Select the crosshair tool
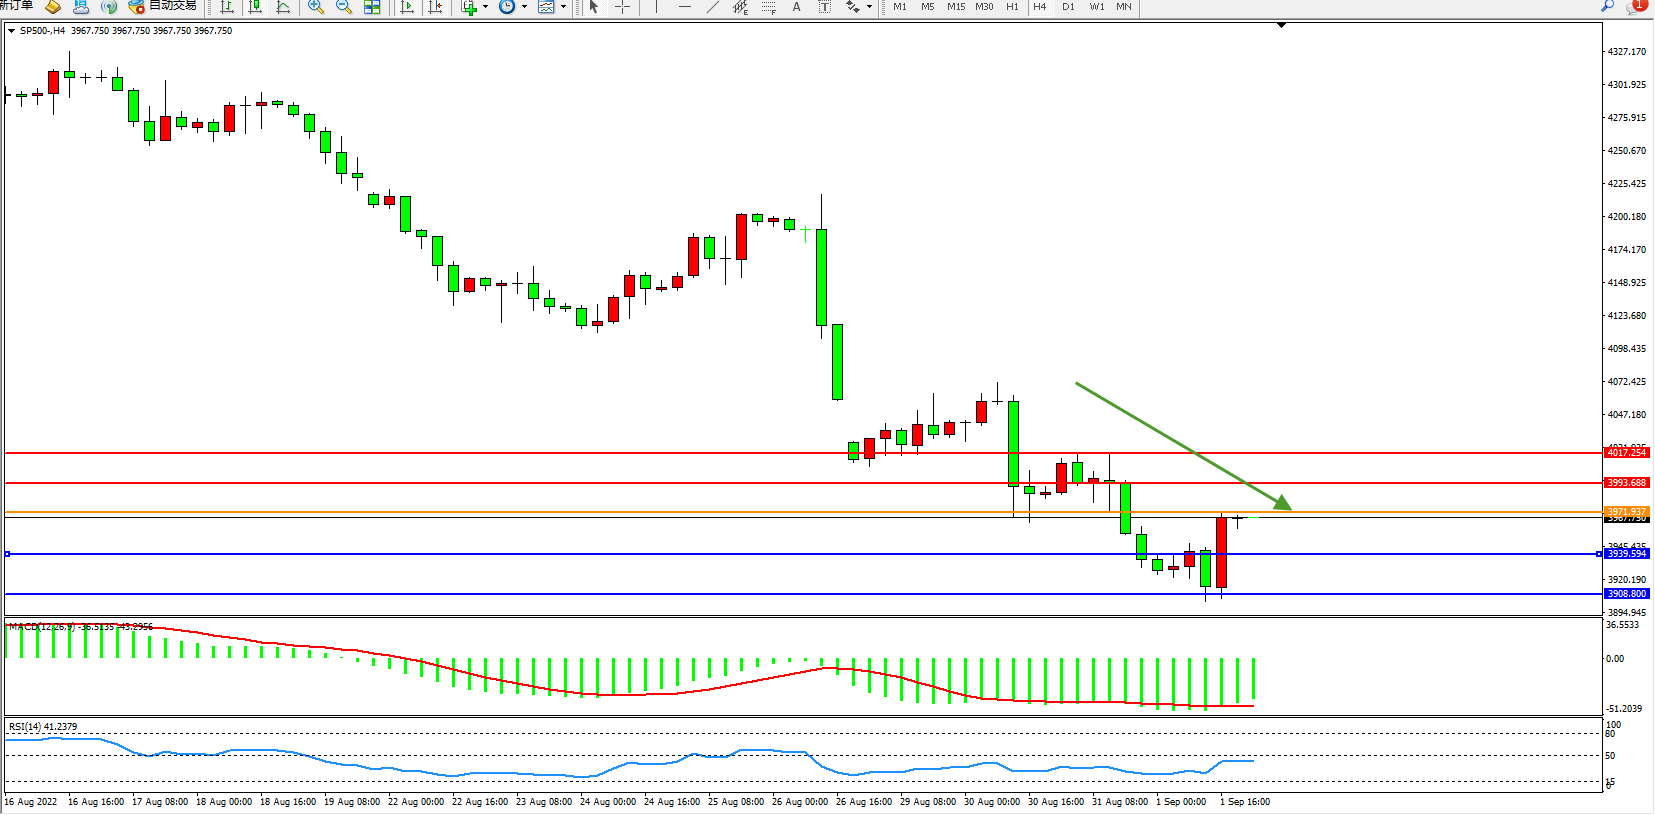 (x=622, y=7)
